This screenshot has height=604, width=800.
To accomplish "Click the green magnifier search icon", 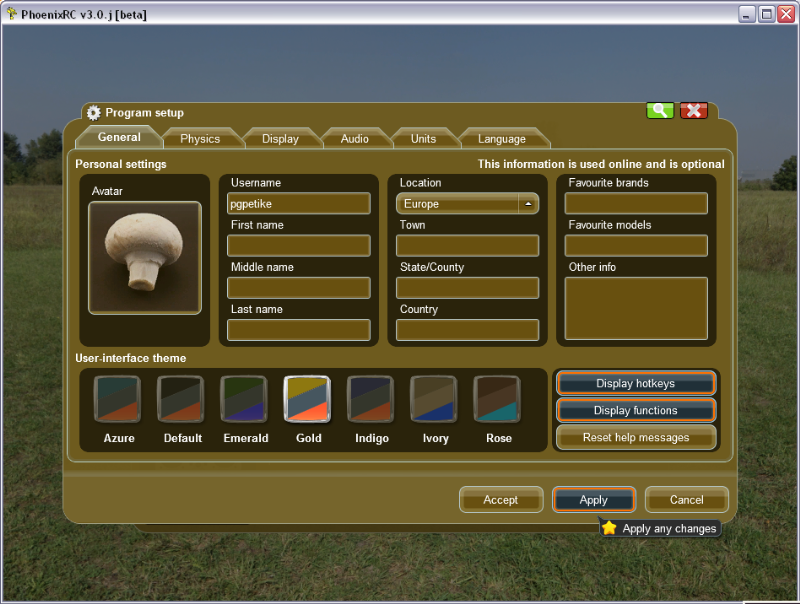I will coord(660,111).
